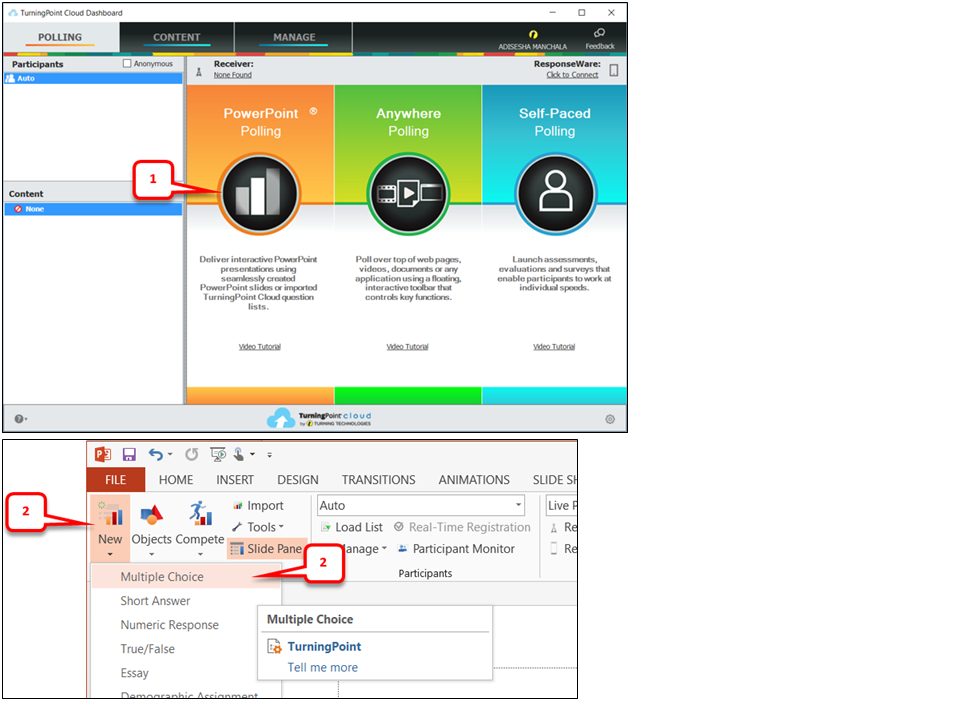Expand the Objects dropdown arrow
Viewport: 960px width, 701px height.
(x=151, y=555)
